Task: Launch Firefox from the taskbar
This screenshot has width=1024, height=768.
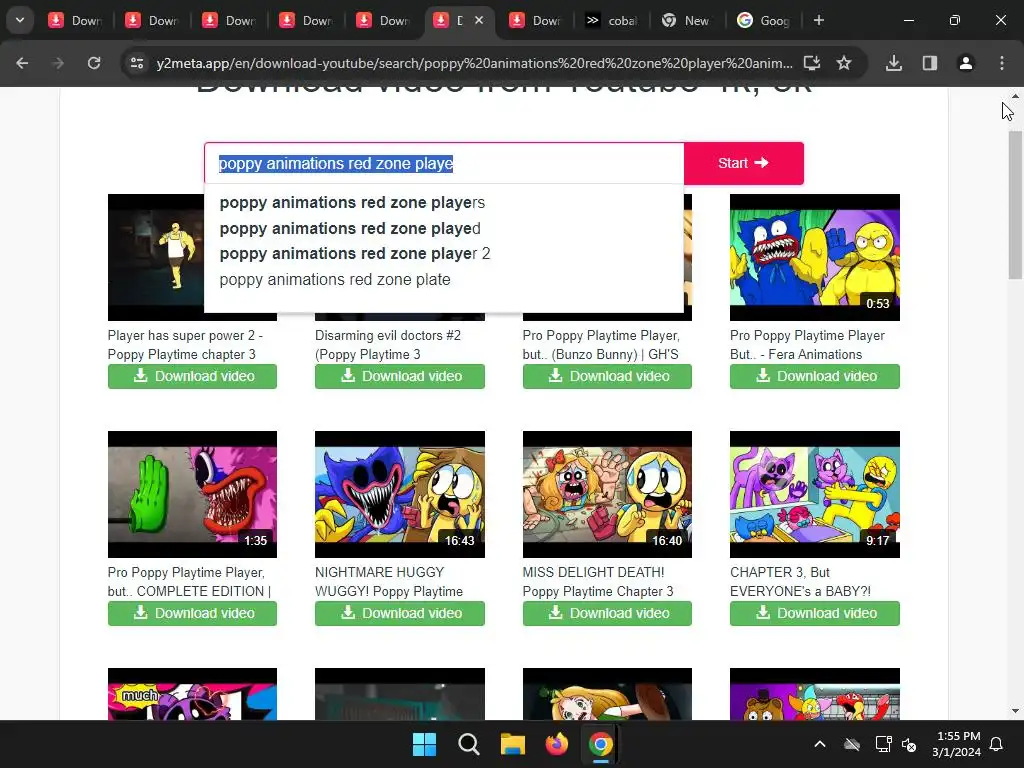Action: tap(556, 744)
